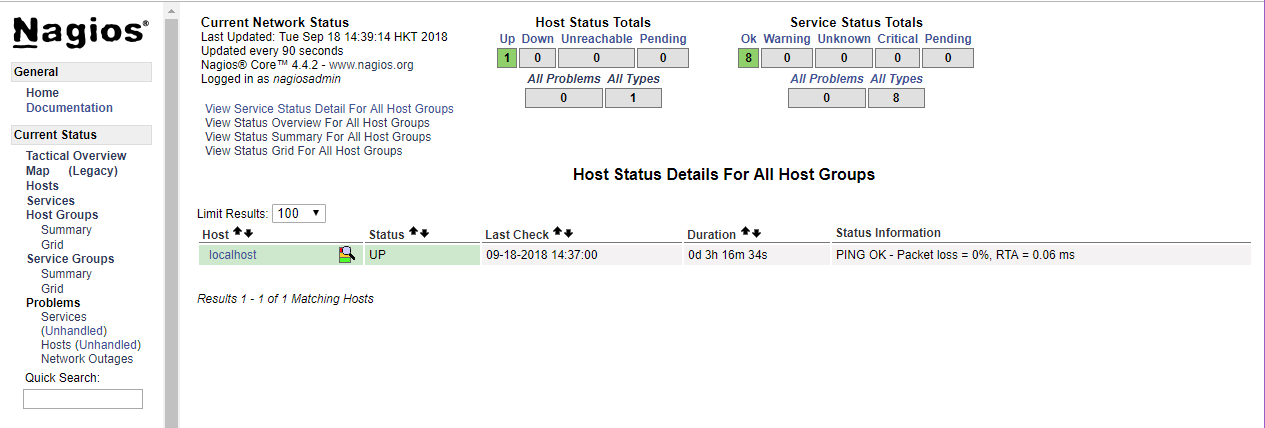Sort Duration column descending arrow
The width and height of the screenshot is (1265, 428).
756,233
